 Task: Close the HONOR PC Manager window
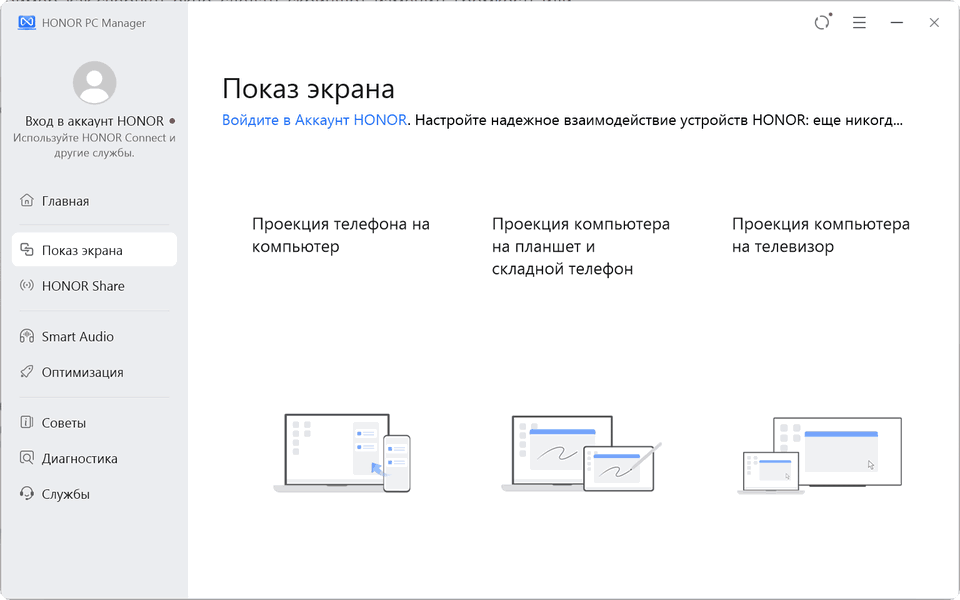pyautogui.click(x=934, y=23)
